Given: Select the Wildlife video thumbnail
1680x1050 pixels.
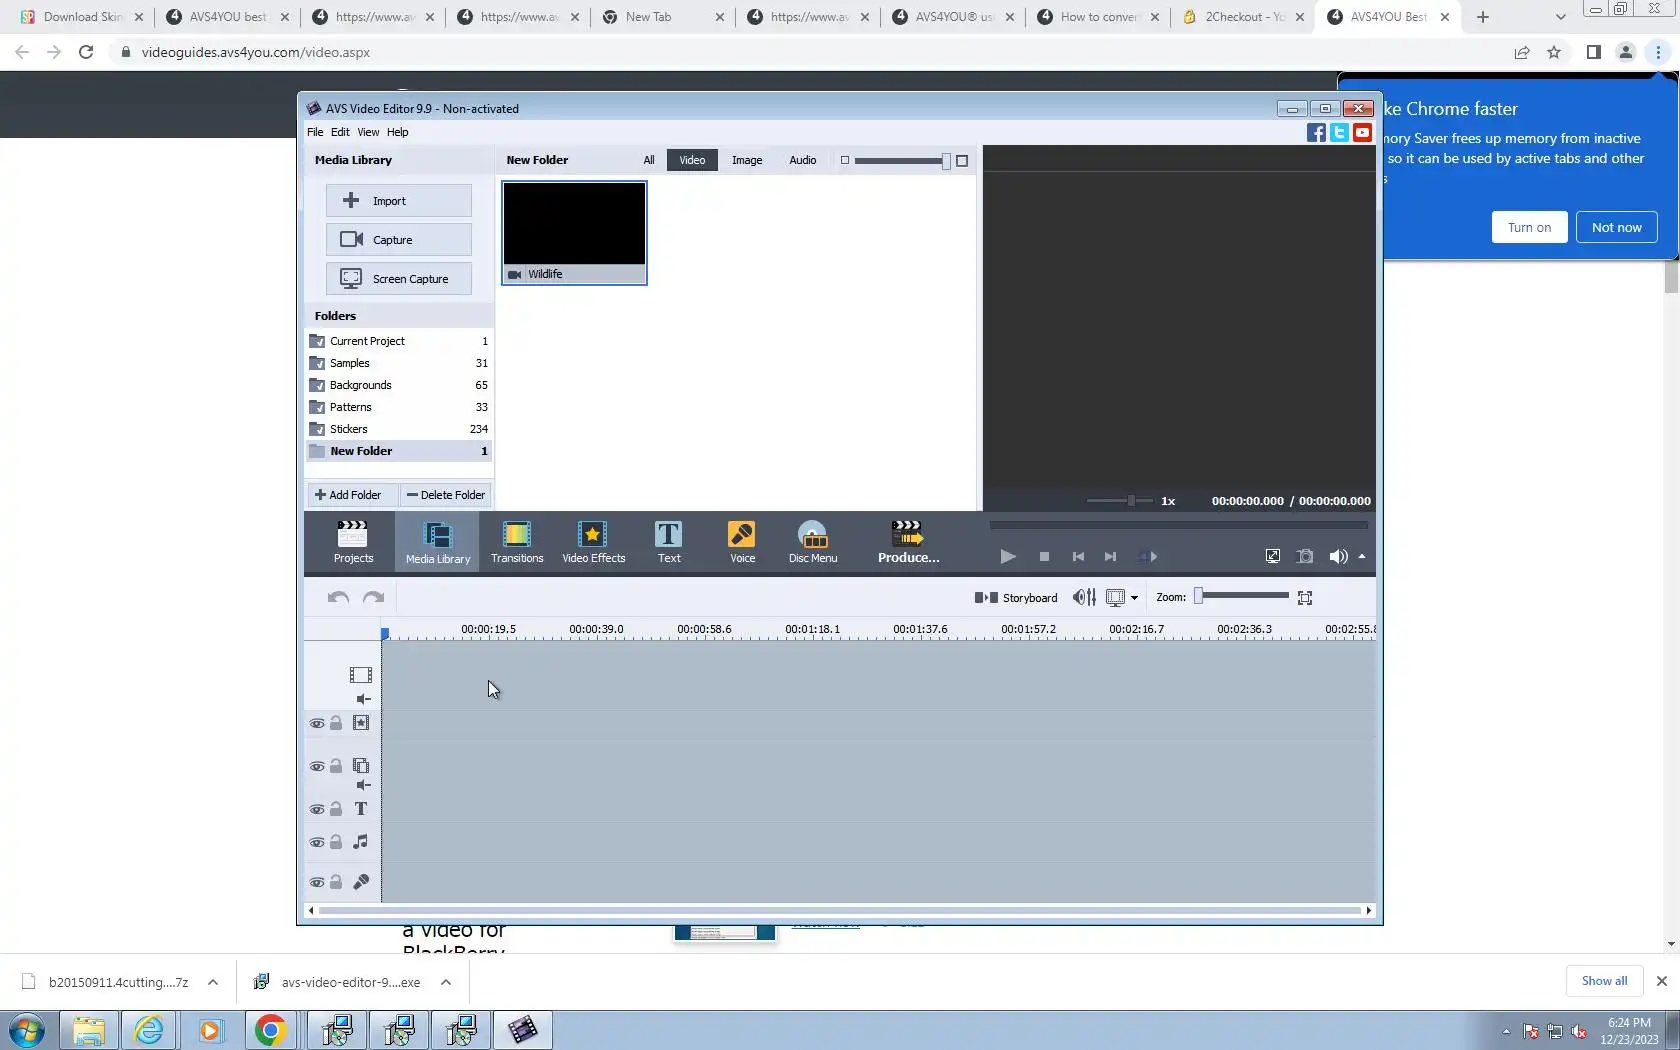Looking at the screenshot, I should (574, 233).
